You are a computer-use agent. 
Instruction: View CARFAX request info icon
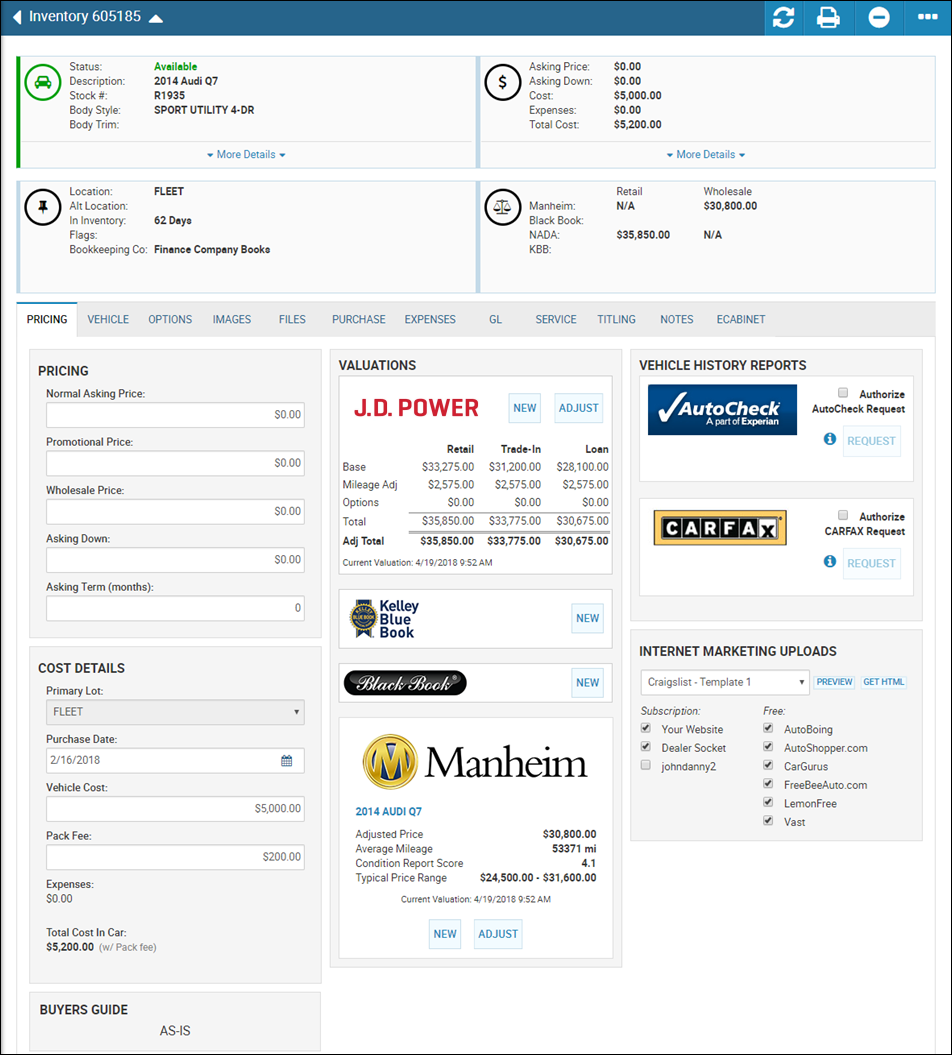click(830, 561)
